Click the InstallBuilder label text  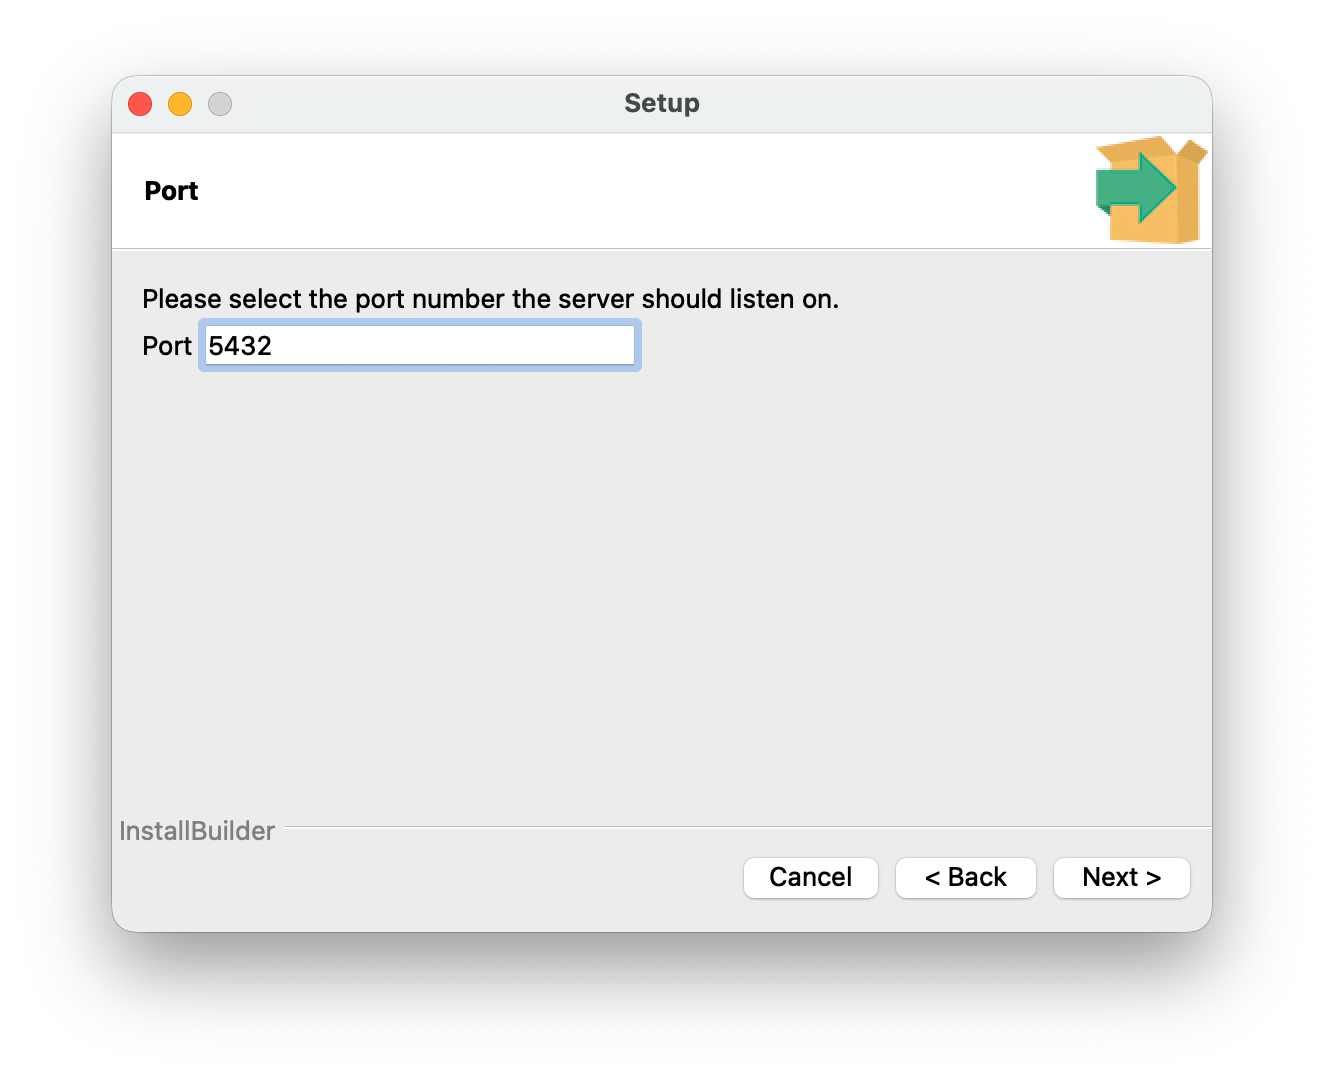(x=197, y=831)
